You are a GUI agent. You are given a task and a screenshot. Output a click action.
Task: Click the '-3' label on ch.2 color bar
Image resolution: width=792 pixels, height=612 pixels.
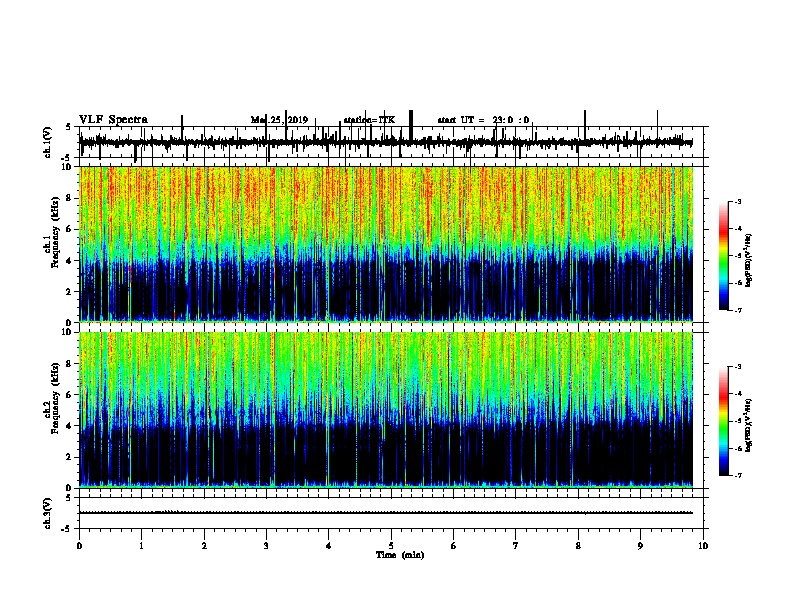pos(738,367)
